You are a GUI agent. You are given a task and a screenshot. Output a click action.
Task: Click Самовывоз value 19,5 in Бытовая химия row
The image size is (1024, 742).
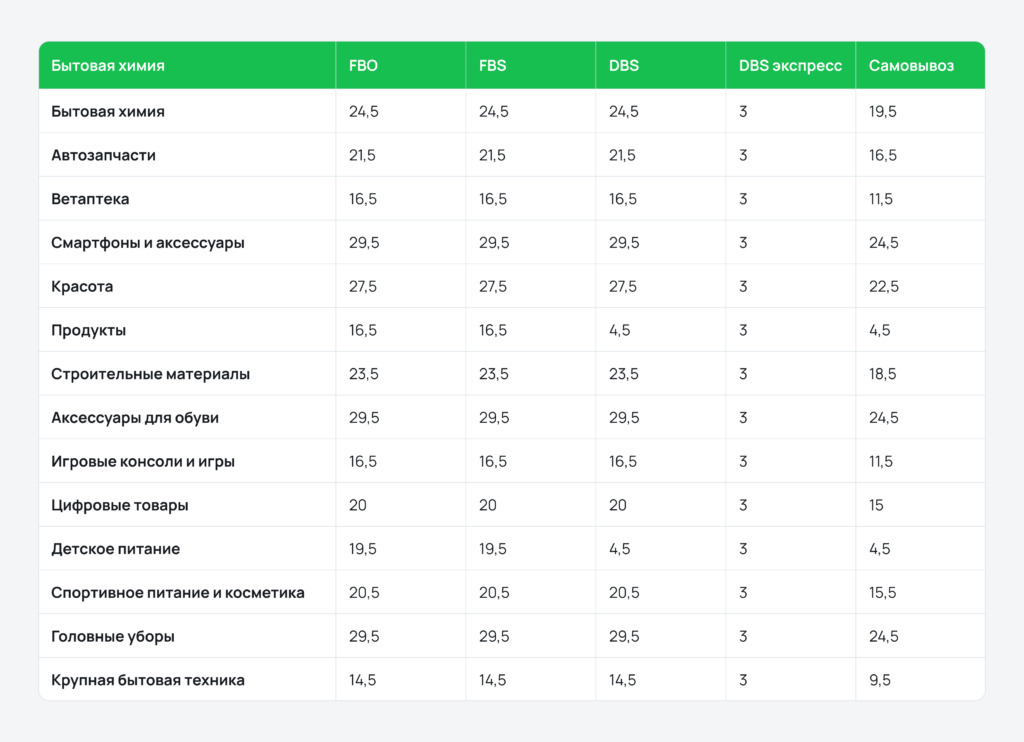[x=883, y=112]
